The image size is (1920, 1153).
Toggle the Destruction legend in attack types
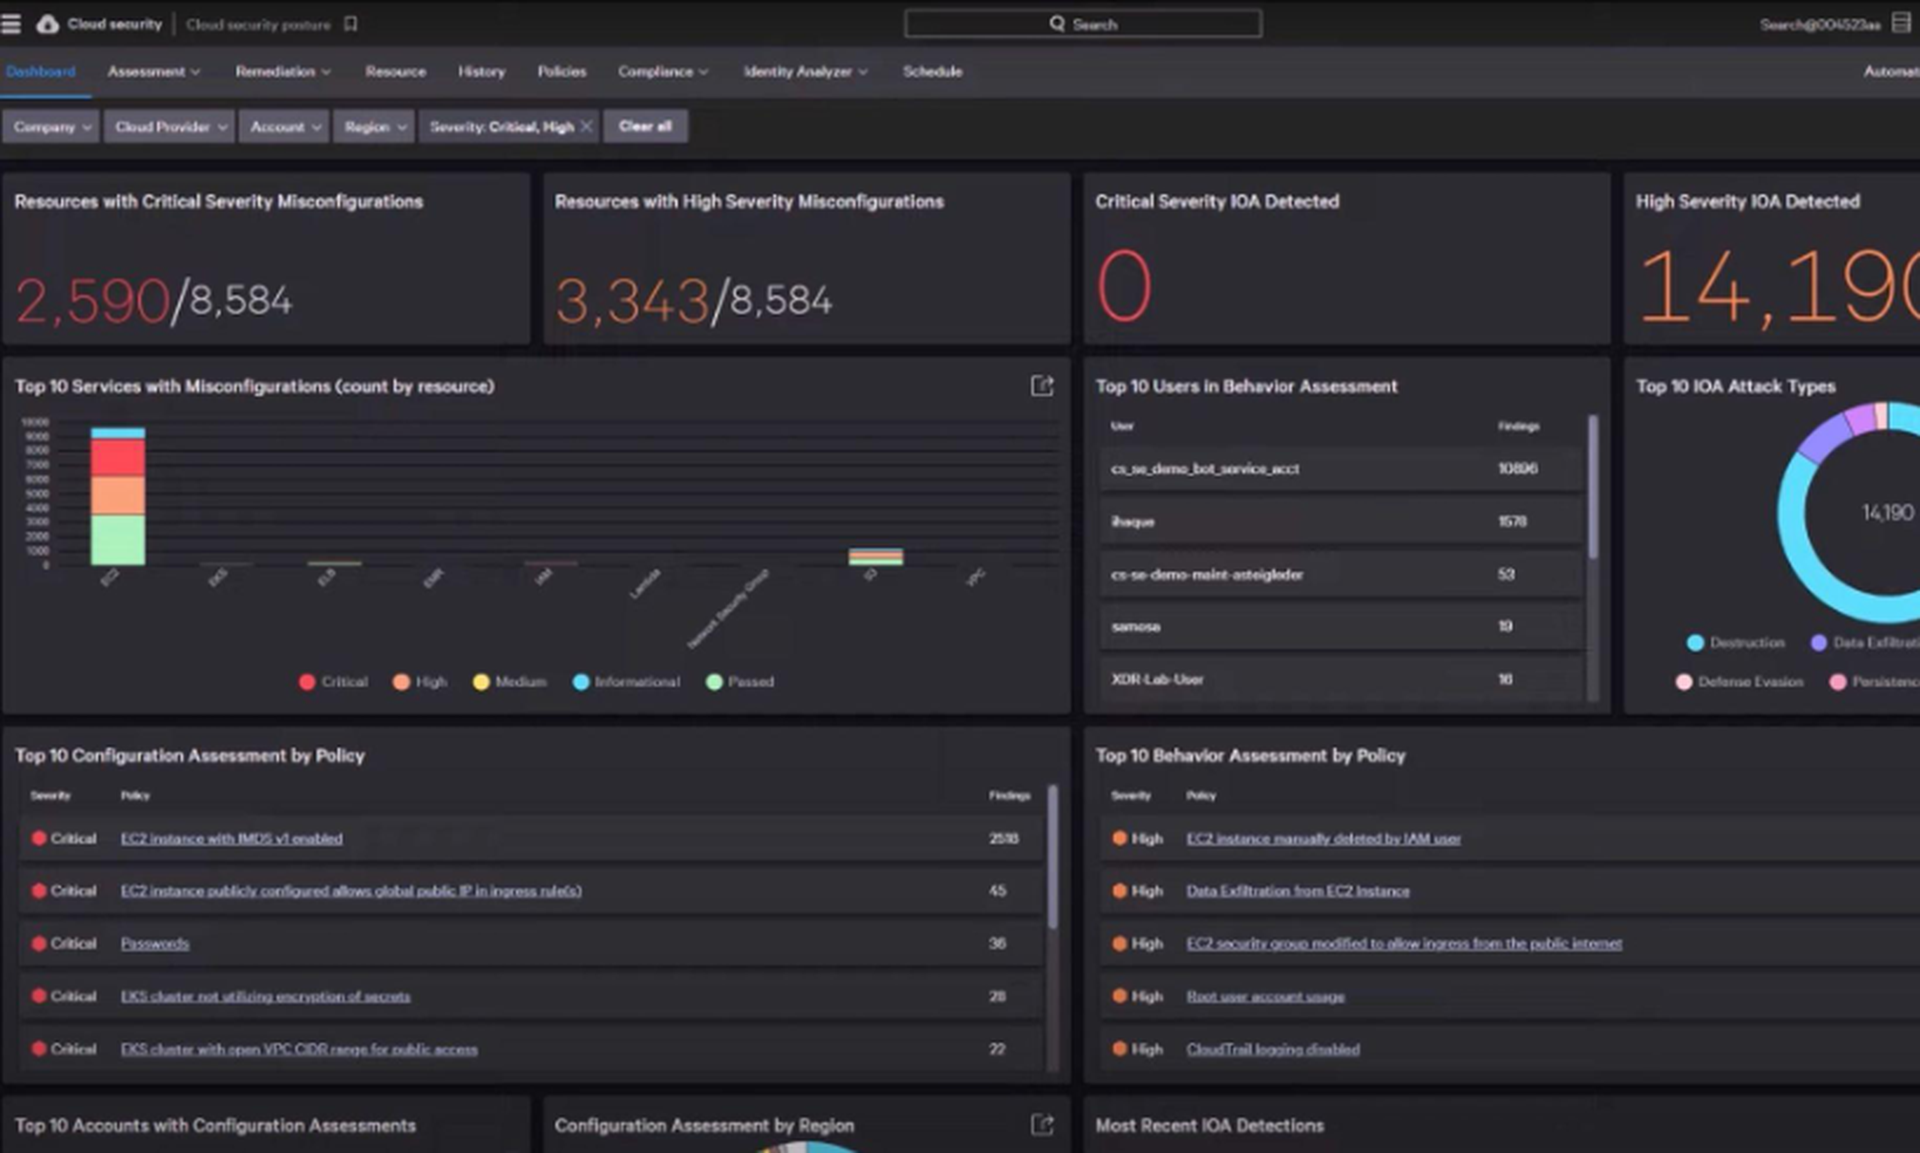pos(1735,643)
